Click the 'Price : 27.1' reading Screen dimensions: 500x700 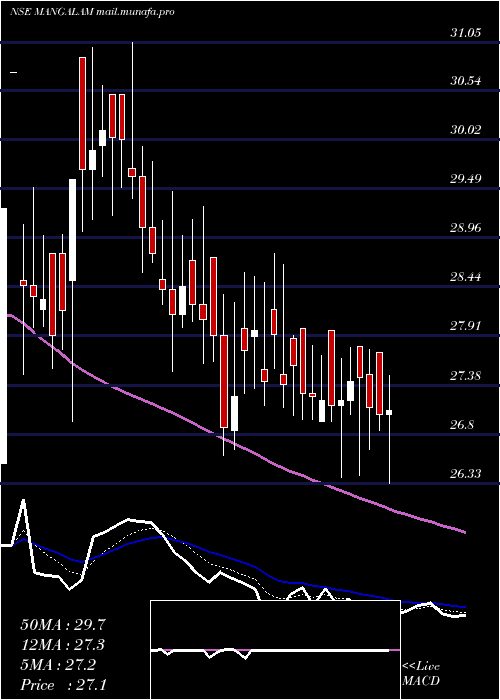pos(63,684)
